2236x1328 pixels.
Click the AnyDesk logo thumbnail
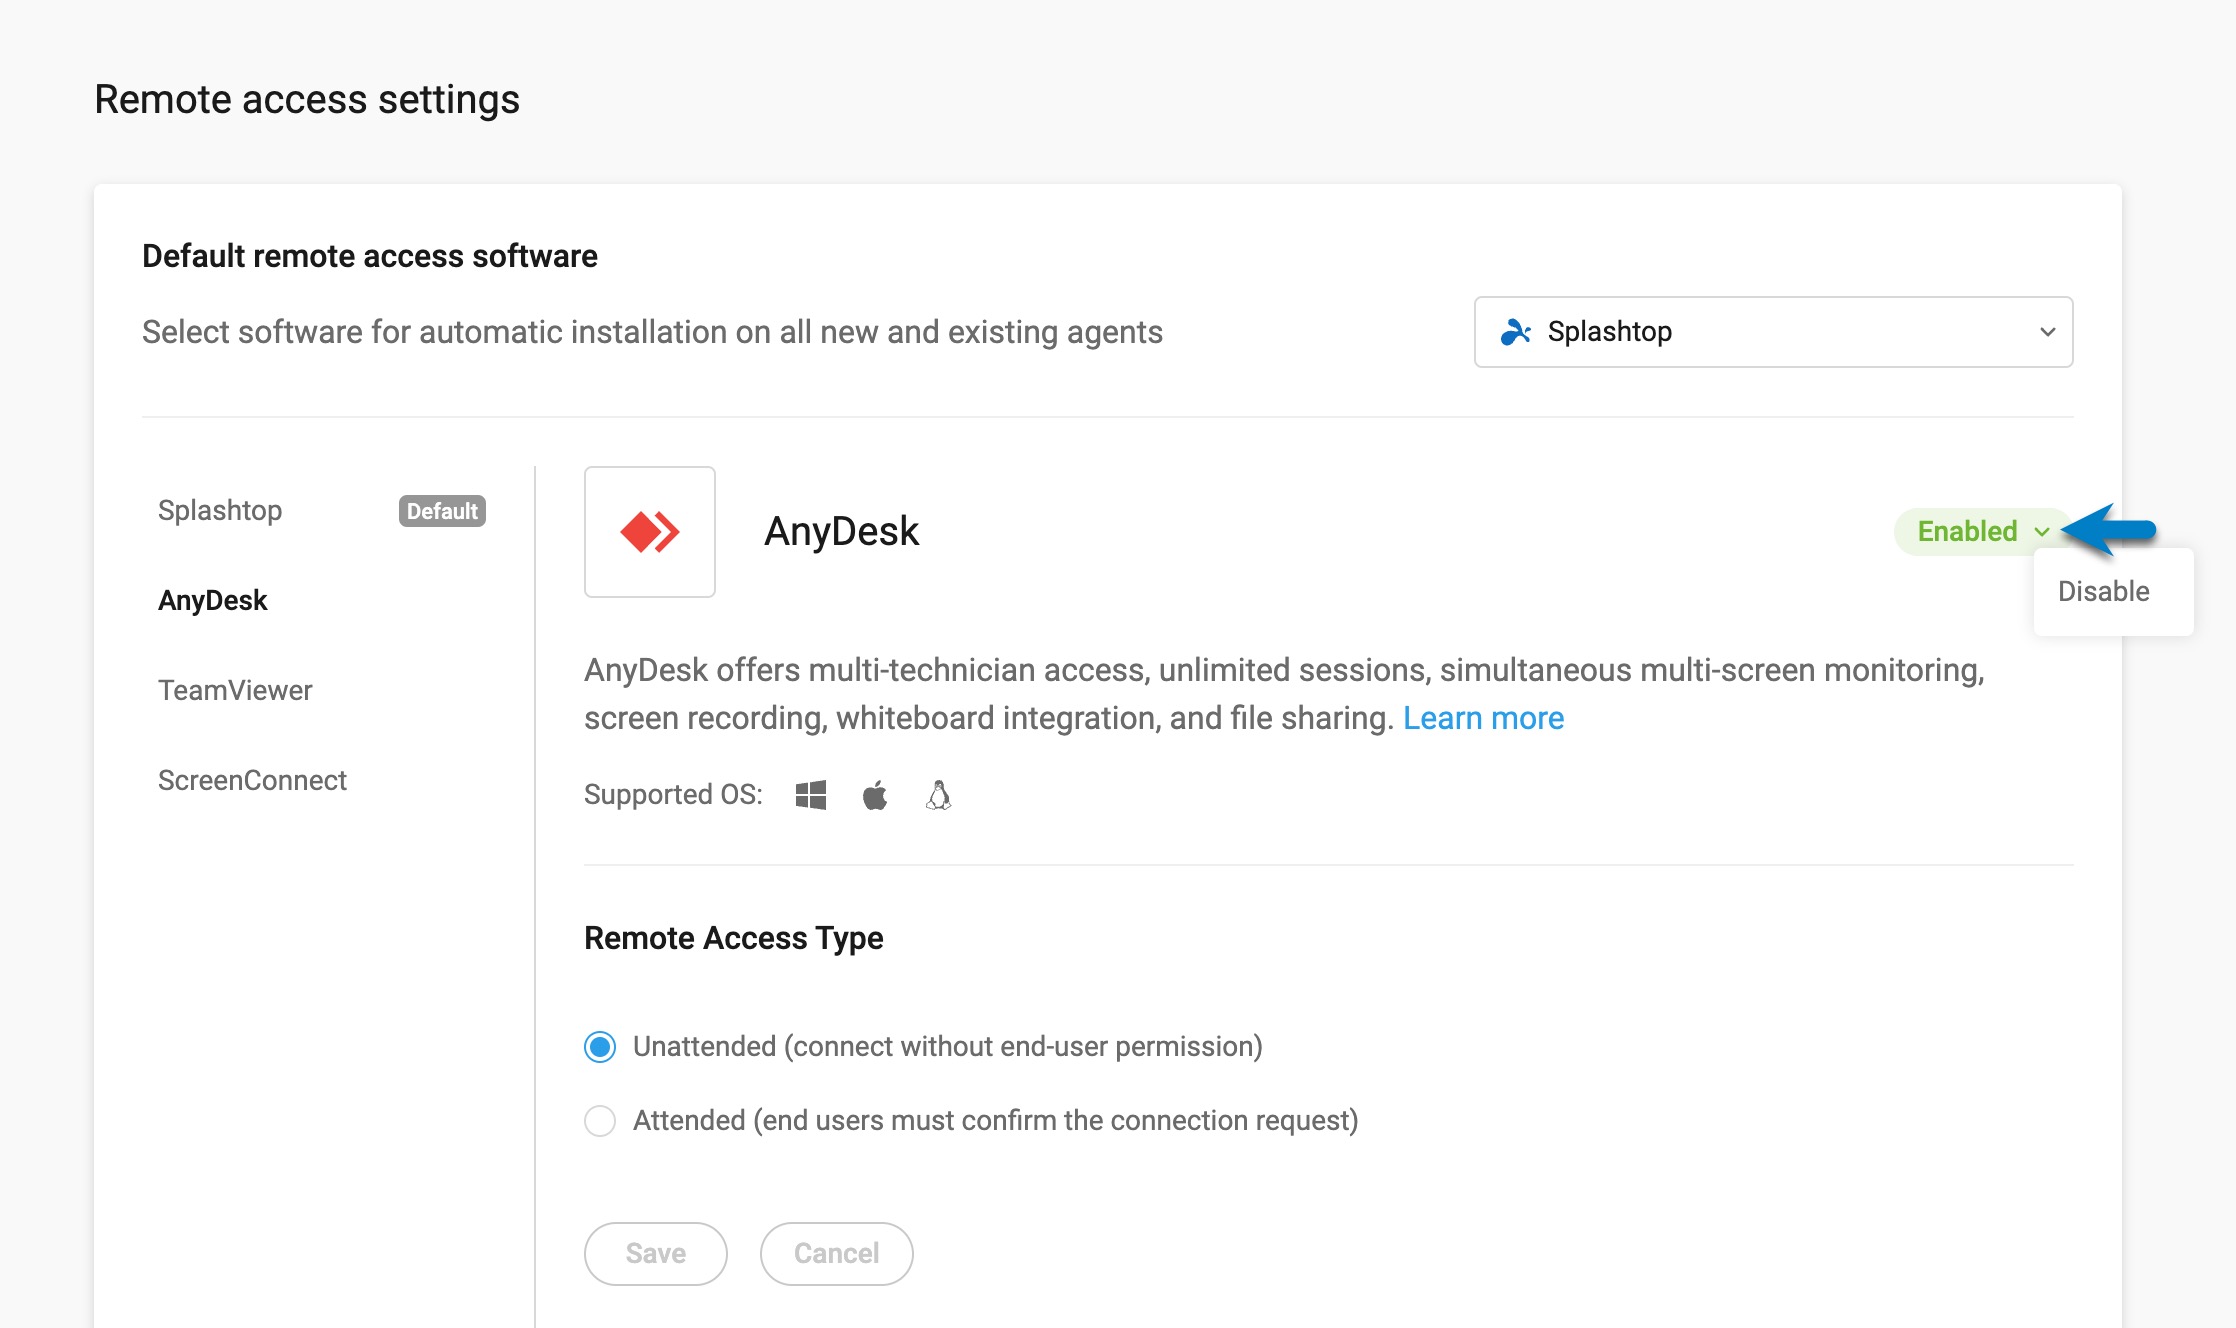click(650, 532)
